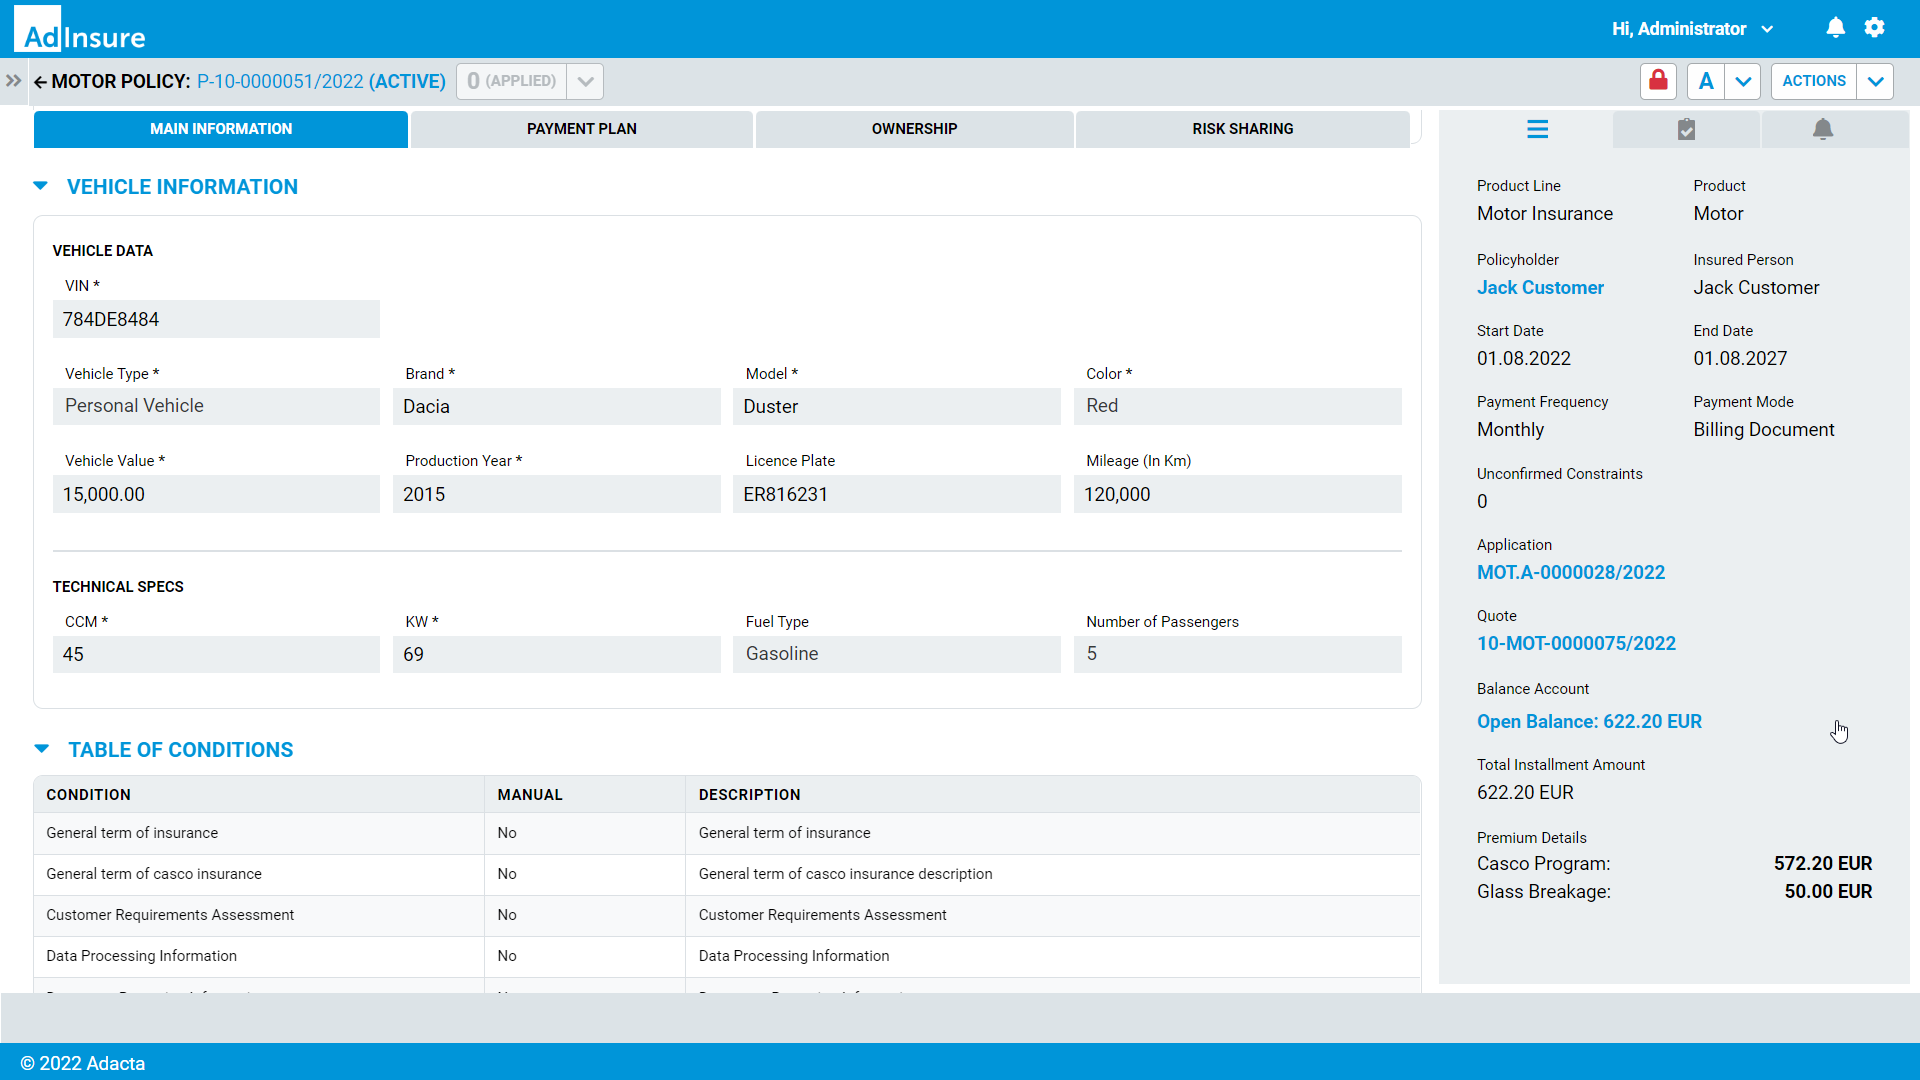Open the Risk Sharing tab
1920x1080 pixels.
(1242, 129)
